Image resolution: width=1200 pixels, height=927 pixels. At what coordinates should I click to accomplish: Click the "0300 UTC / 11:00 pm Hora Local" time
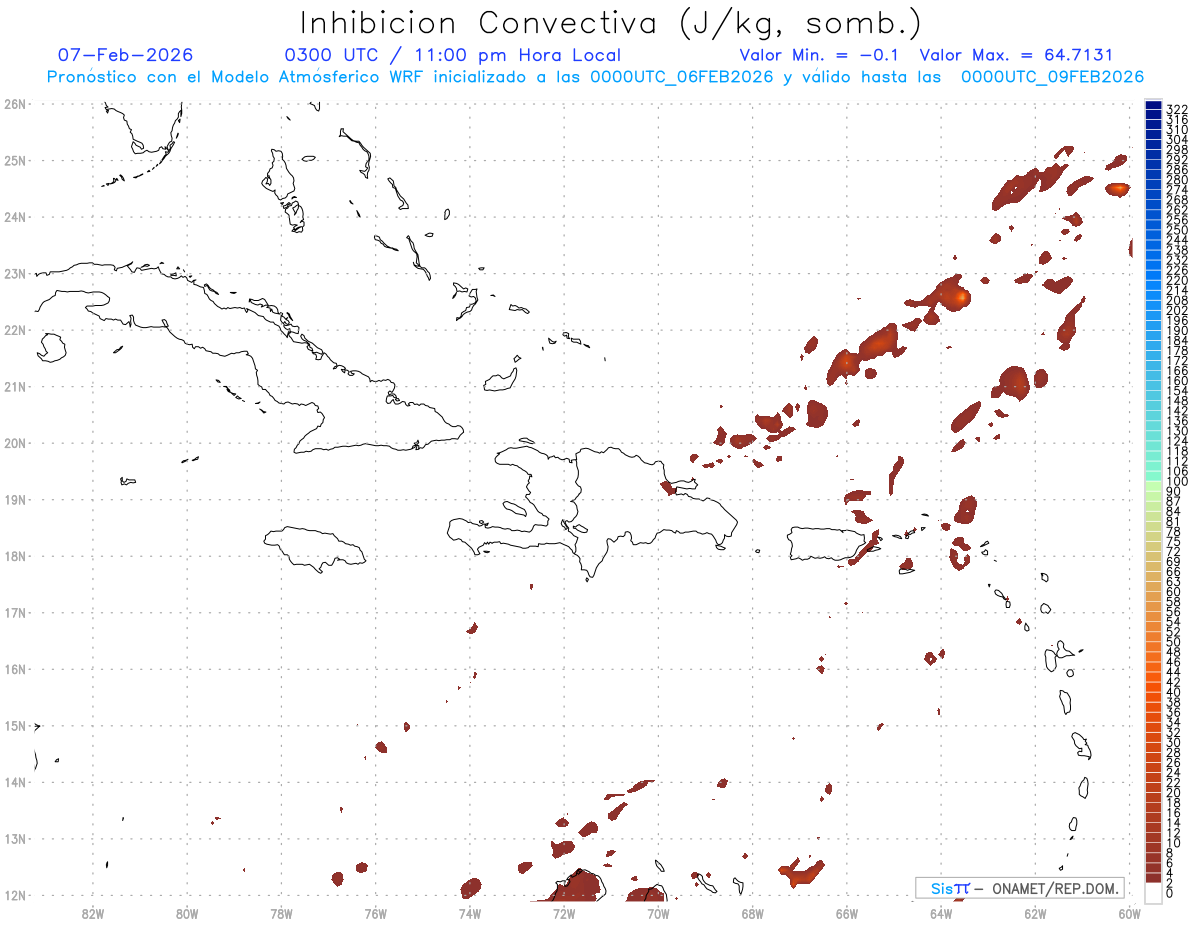(453, 55)
